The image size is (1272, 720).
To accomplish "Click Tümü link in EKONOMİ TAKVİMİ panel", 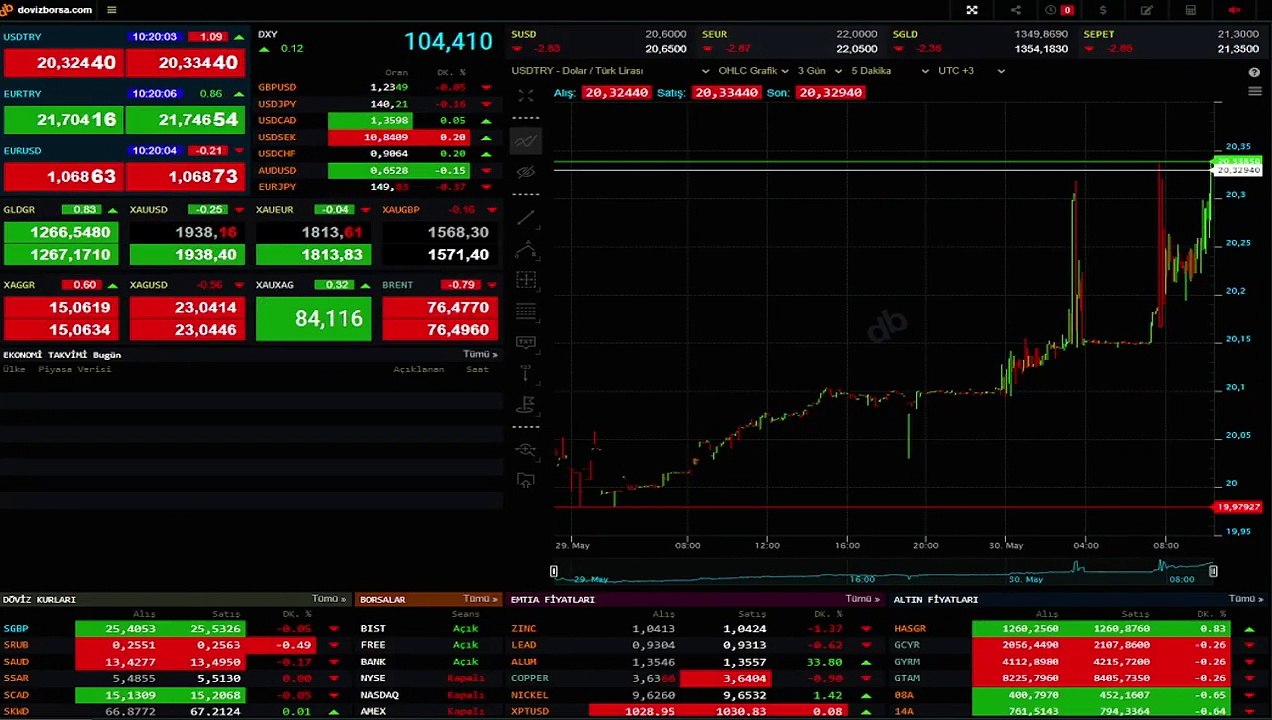I will point(480,354).
